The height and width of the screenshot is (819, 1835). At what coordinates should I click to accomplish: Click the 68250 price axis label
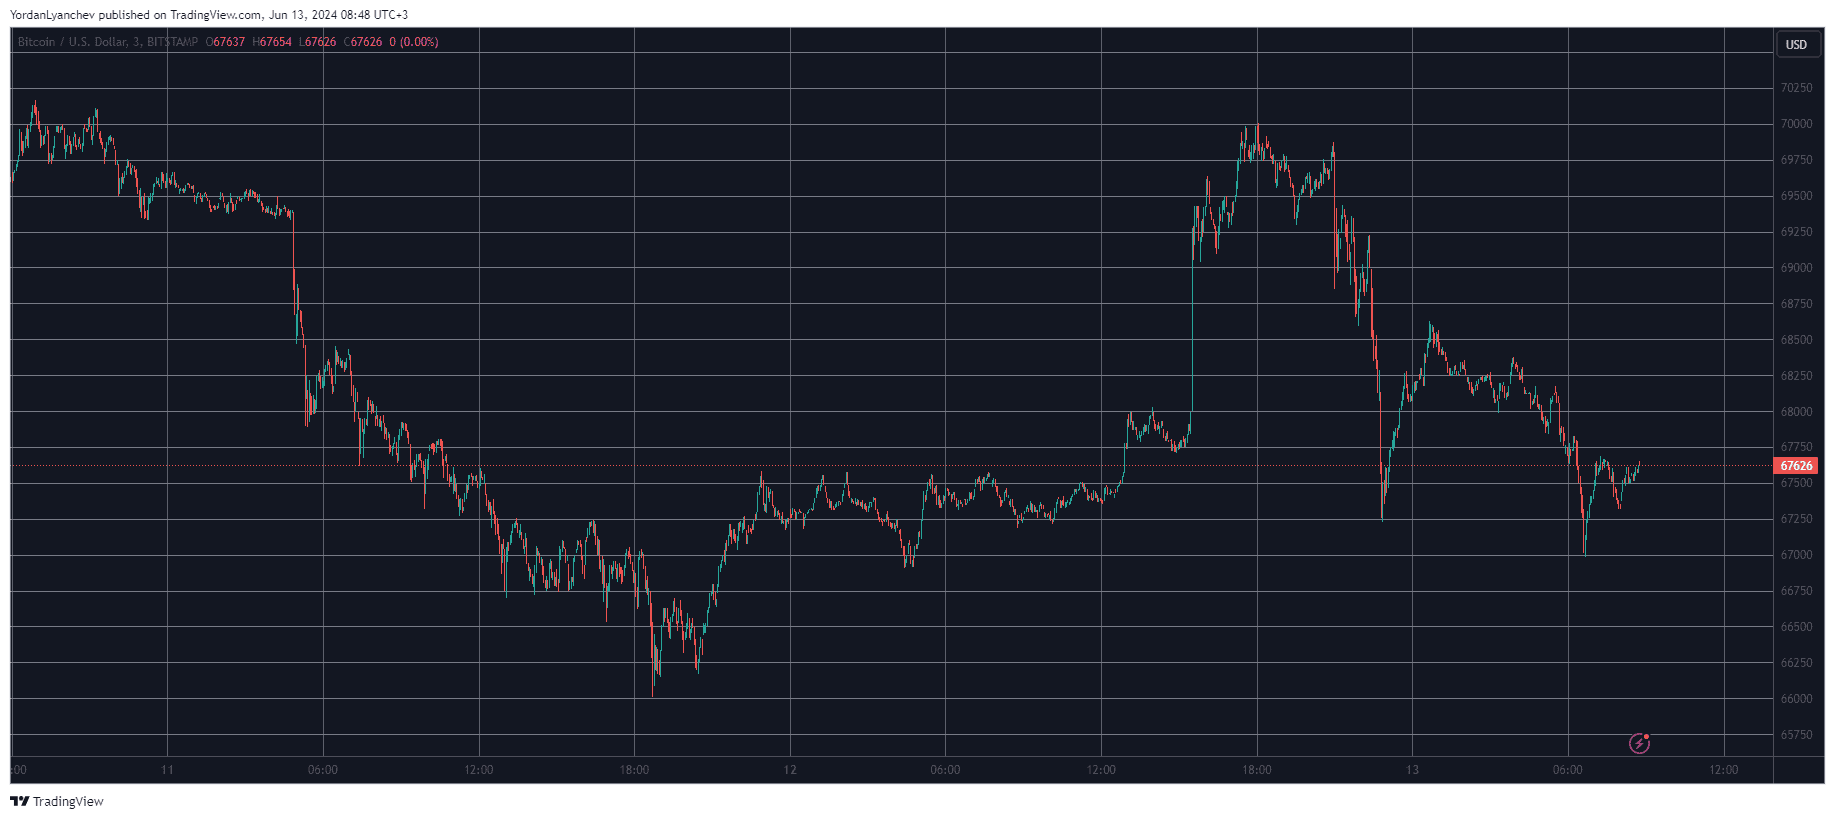[1796, 376]
